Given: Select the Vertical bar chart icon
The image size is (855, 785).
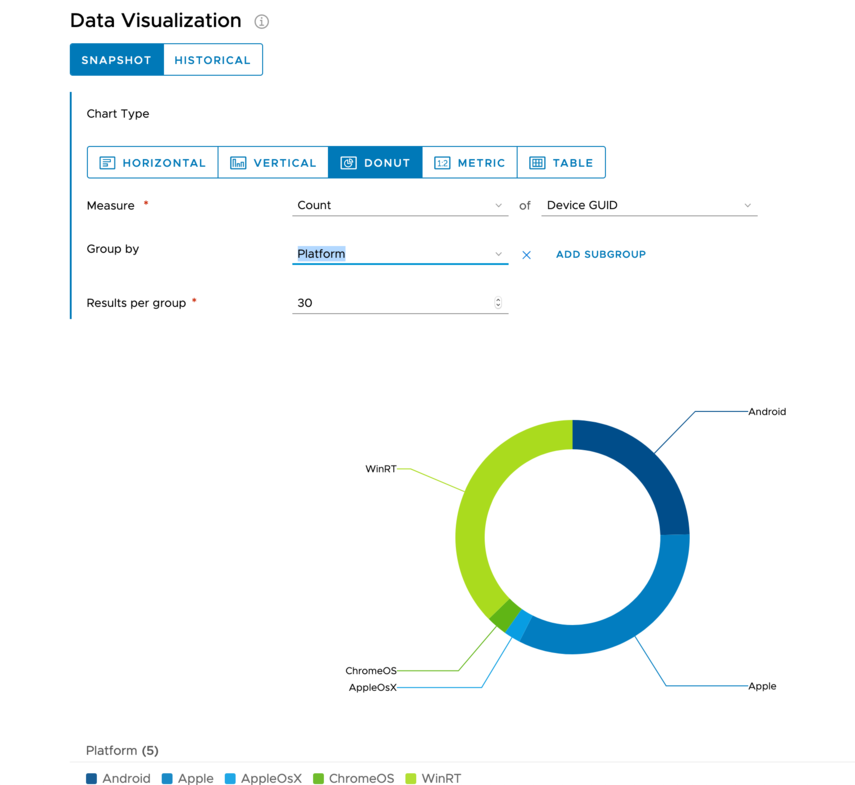Looking at the screenshot, I should tap(238, 163).
